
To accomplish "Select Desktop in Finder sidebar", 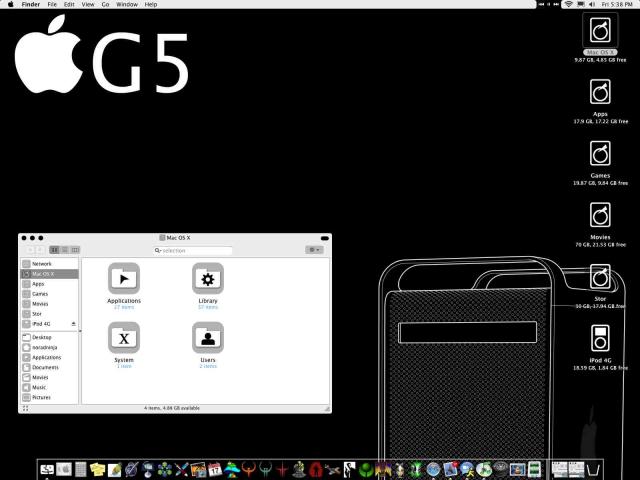I will pos(49,337).
